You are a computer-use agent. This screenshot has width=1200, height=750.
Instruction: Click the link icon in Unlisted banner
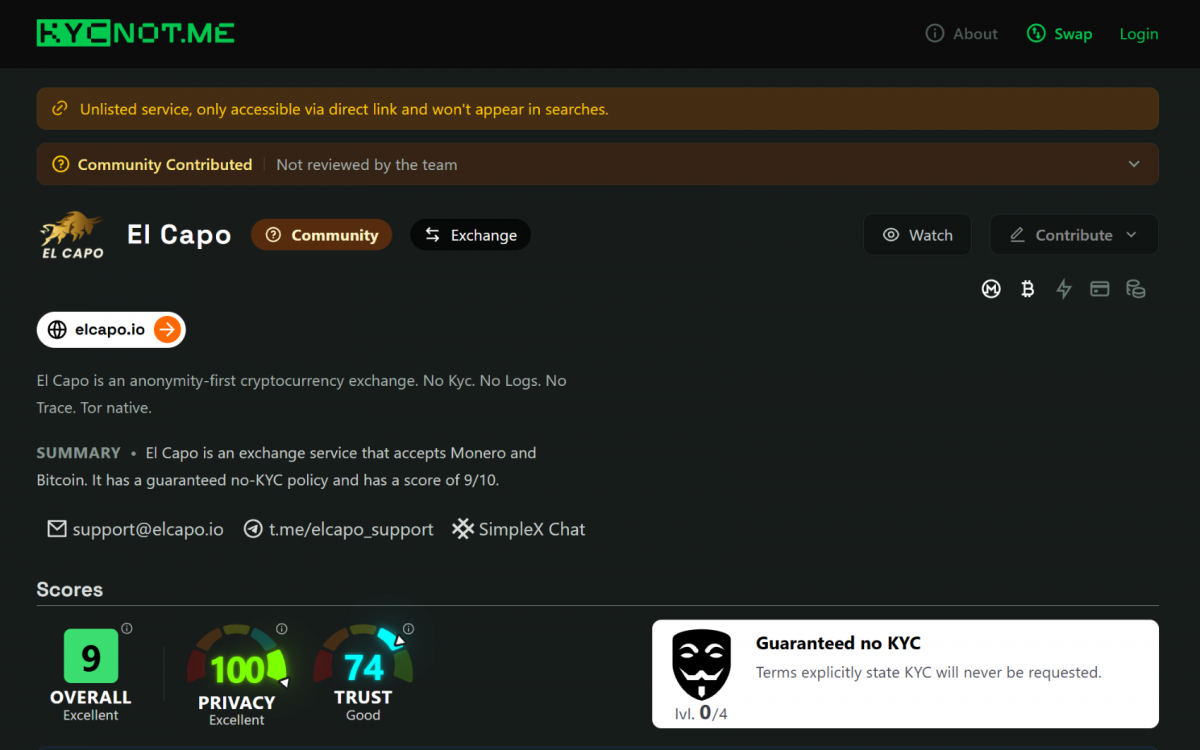pyautogui.click(x=60, y=108)
